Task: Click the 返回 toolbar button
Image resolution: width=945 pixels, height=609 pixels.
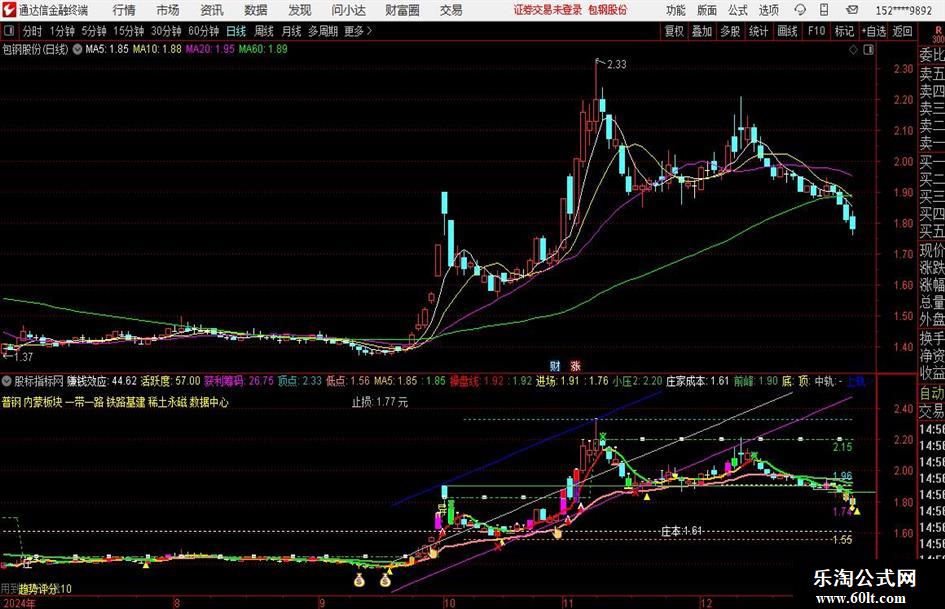Action: [x=902, y=31]
